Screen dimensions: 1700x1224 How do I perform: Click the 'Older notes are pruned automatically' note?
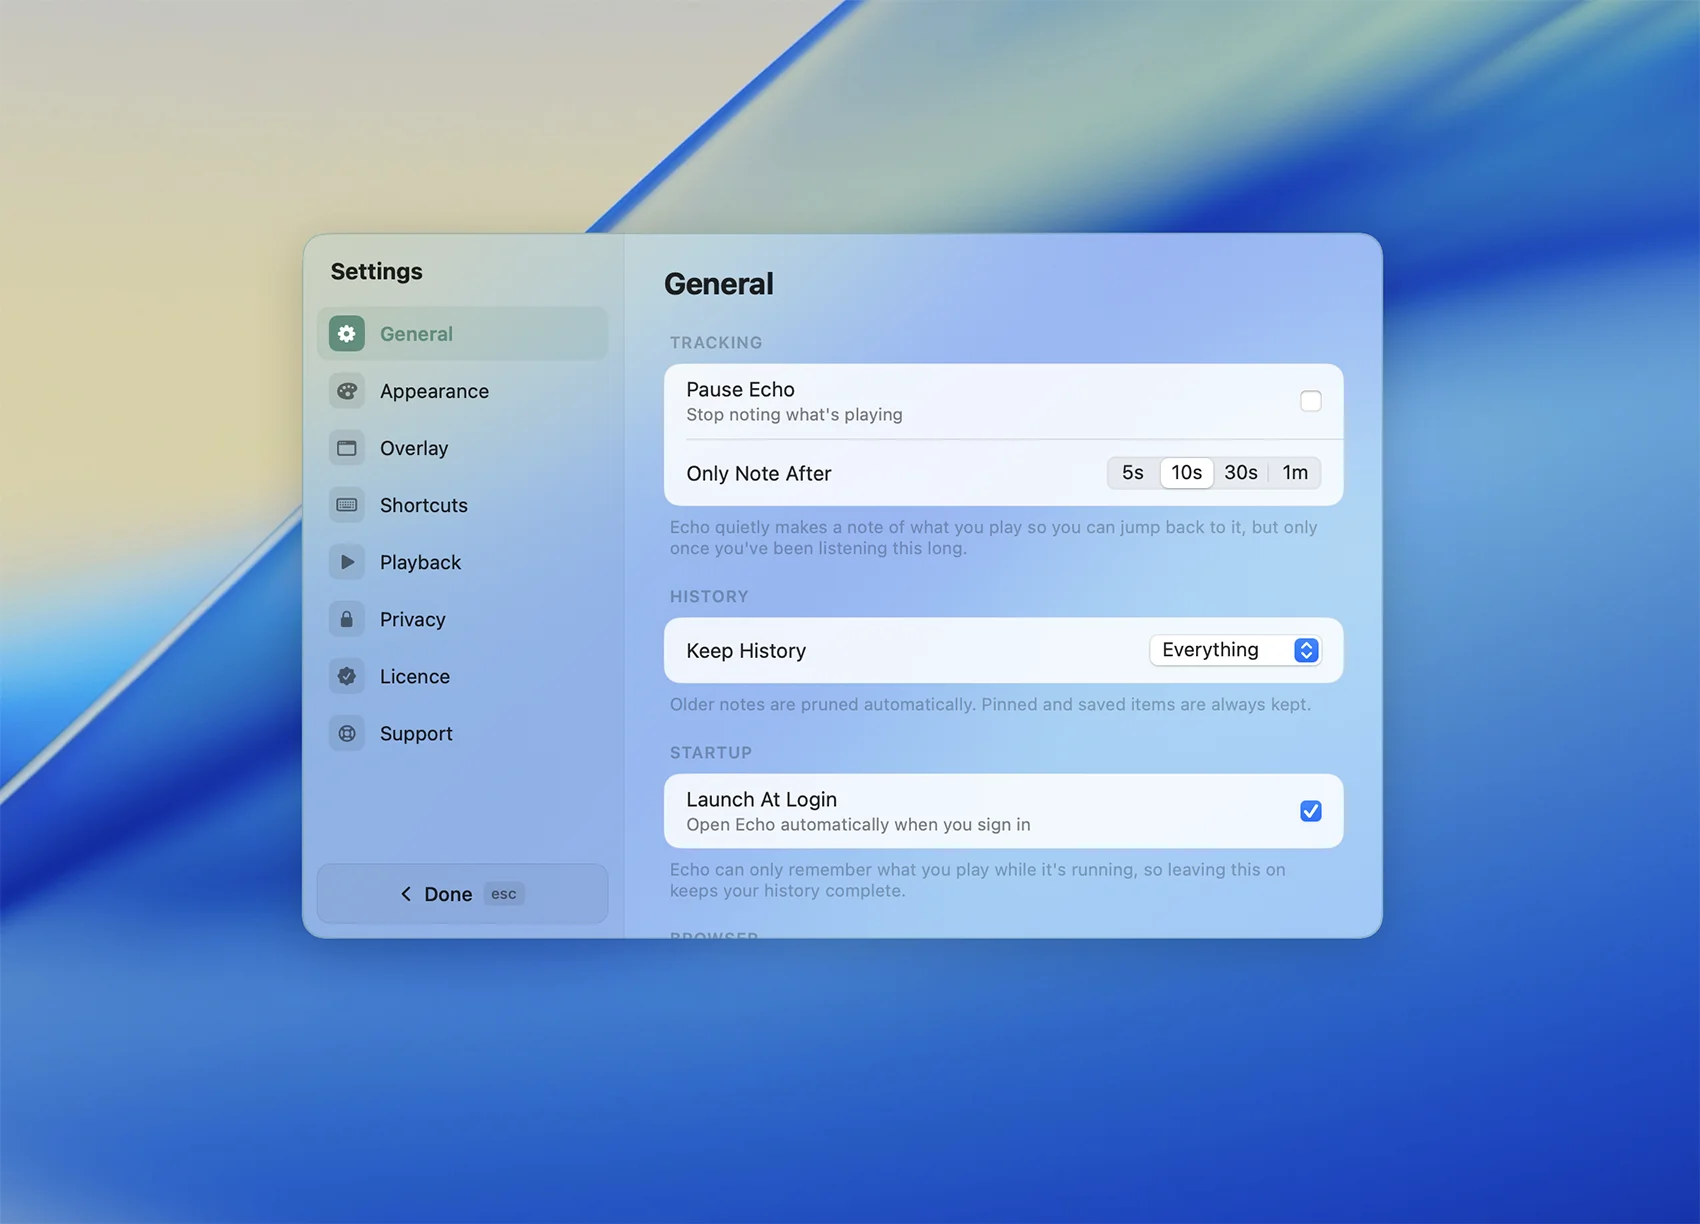tap(990, 705)
